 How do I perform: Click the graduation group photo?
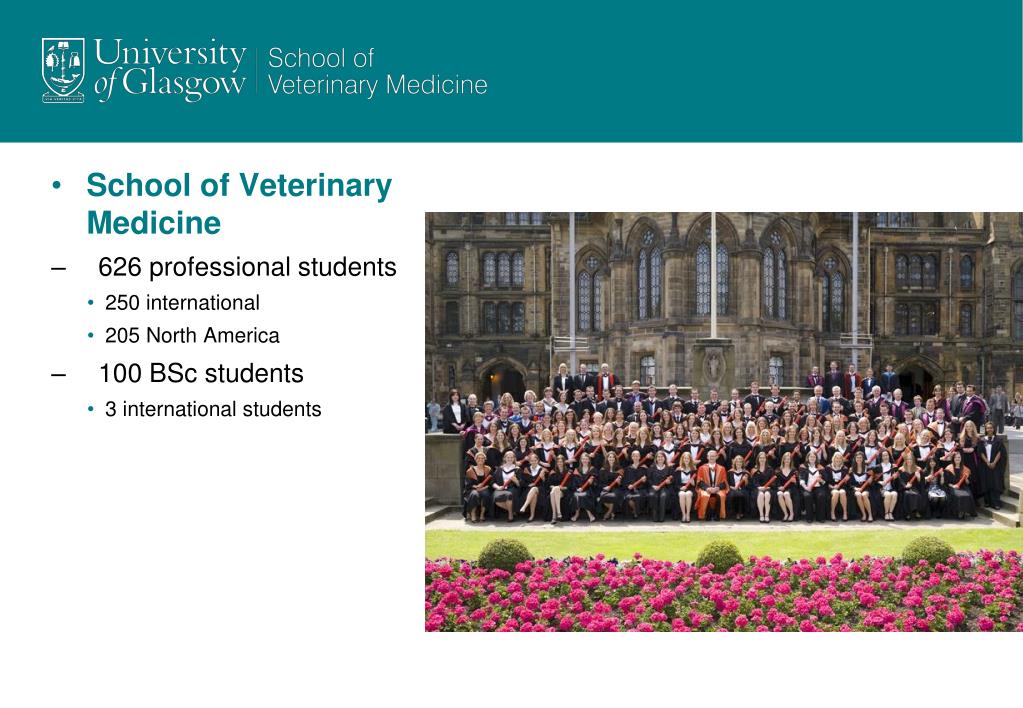point(724,422)
